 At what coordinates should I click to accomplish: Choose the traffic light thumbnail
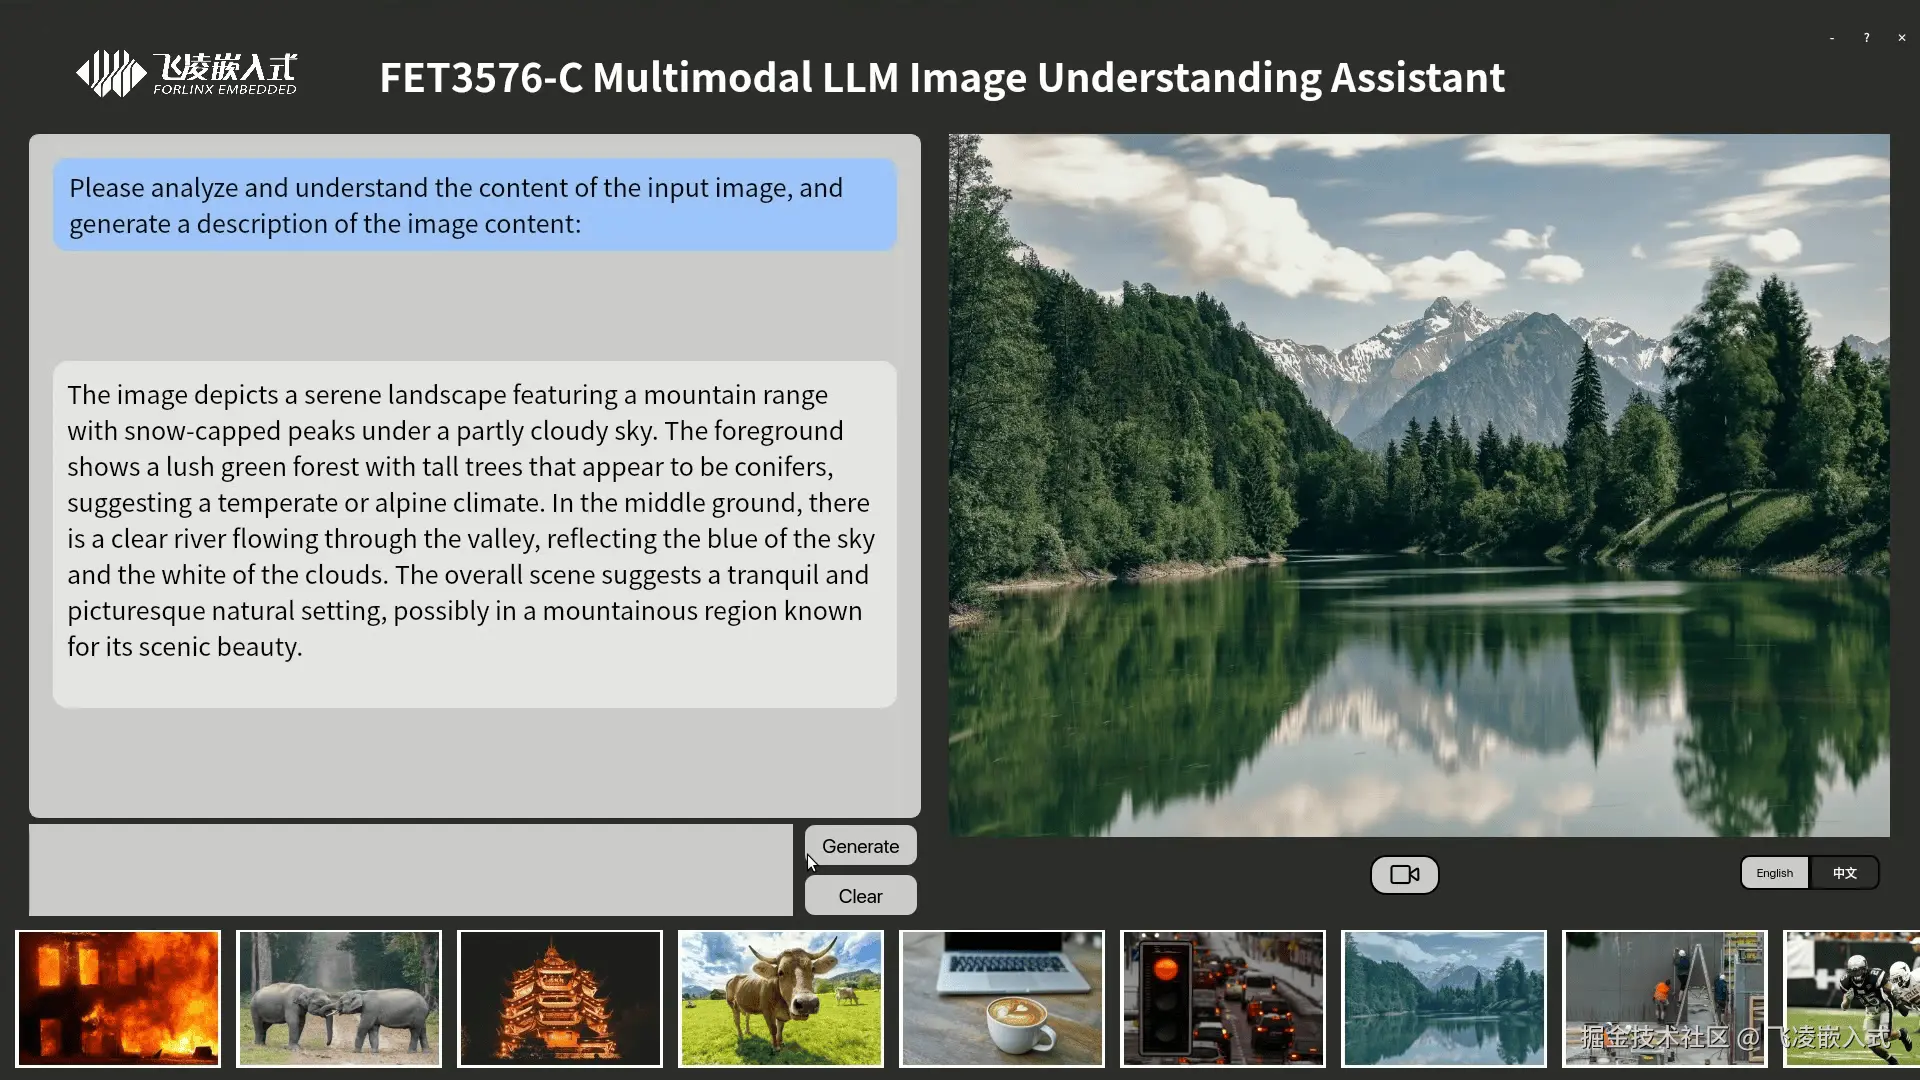[x=1223, y=998]
